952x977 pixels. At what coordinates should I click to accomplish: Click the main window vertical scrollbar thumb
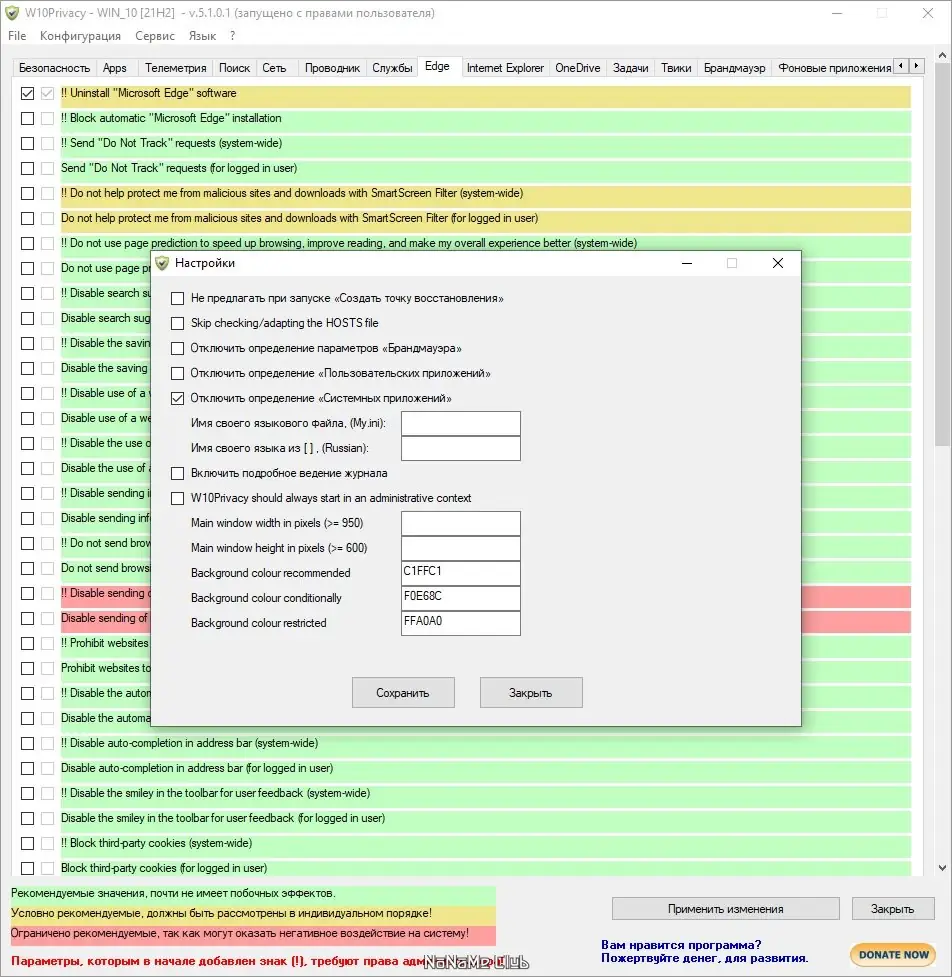click(x=942, y=254)
